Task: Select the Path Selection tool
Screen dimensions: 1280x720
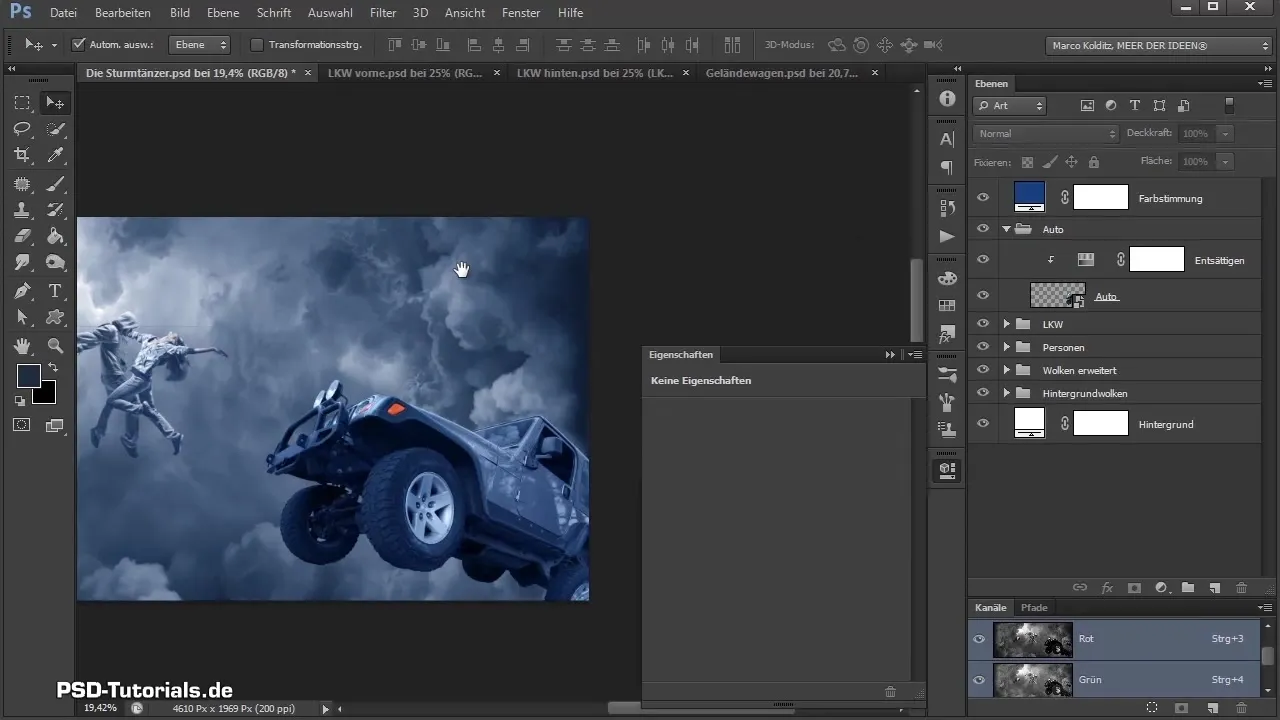Action: (22, 317)
